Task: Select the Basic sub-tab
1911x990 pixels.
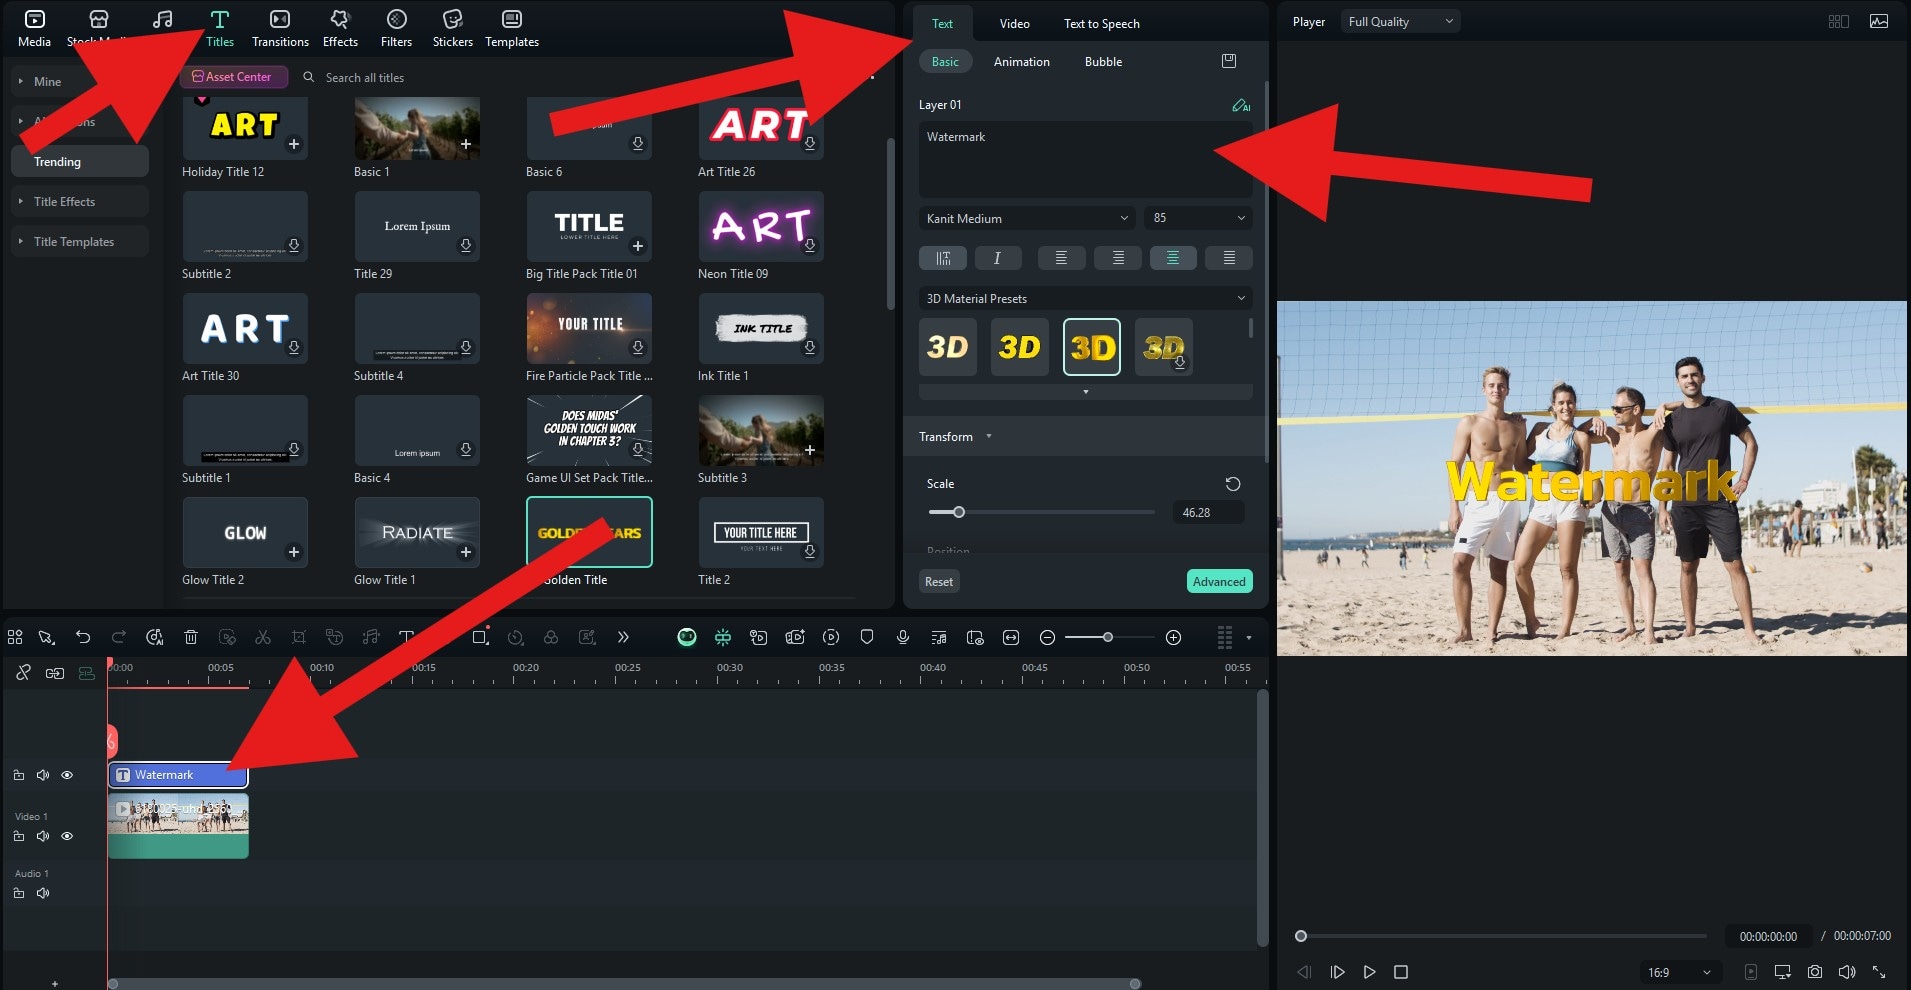Action: coord(945,61)
